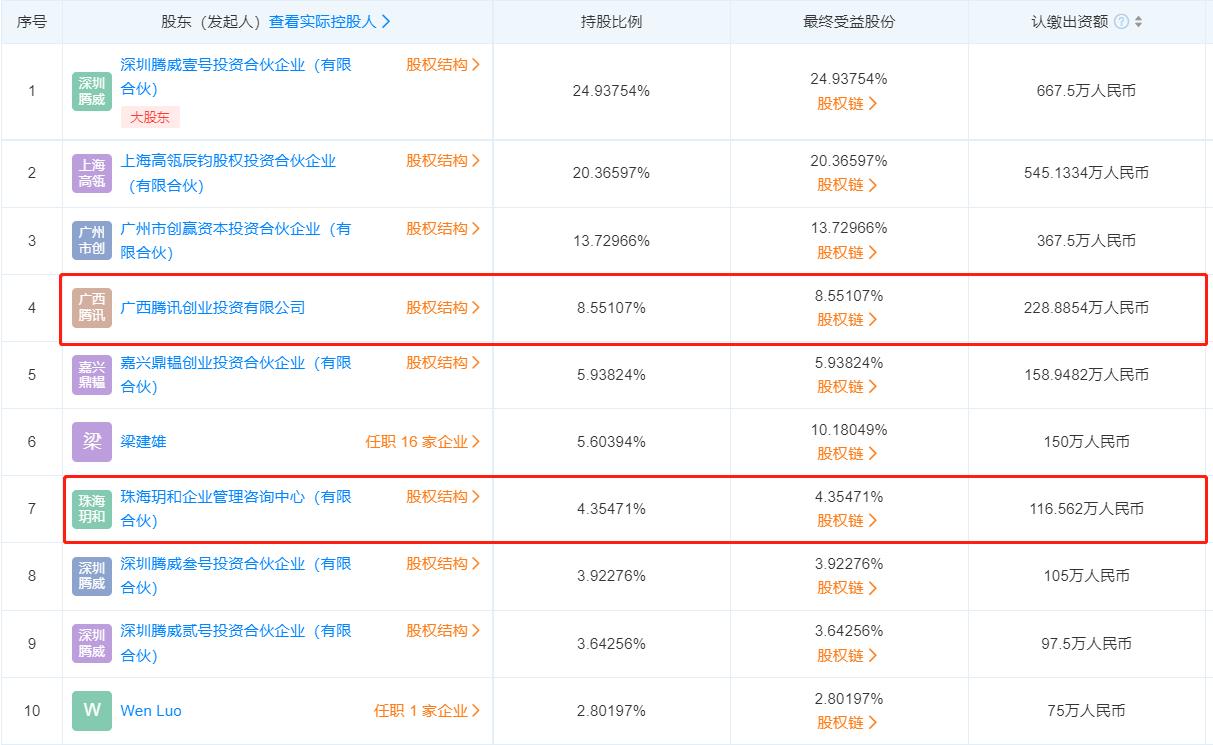Open 深圳腾威贰号投资合伙企业 page
The width and height of the screenshot is (1213, 745).
[236, 643]
